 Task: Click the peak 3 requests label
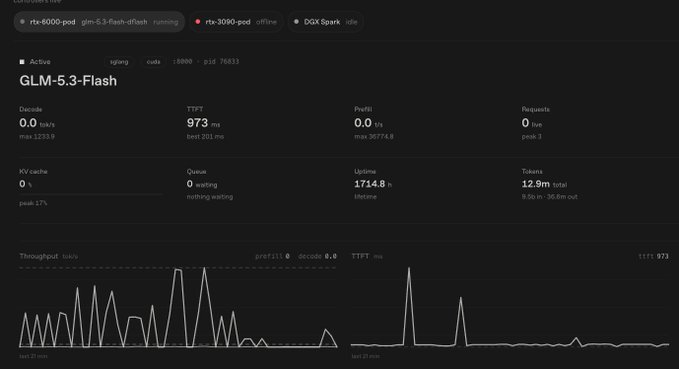click(x=531, y=136)
